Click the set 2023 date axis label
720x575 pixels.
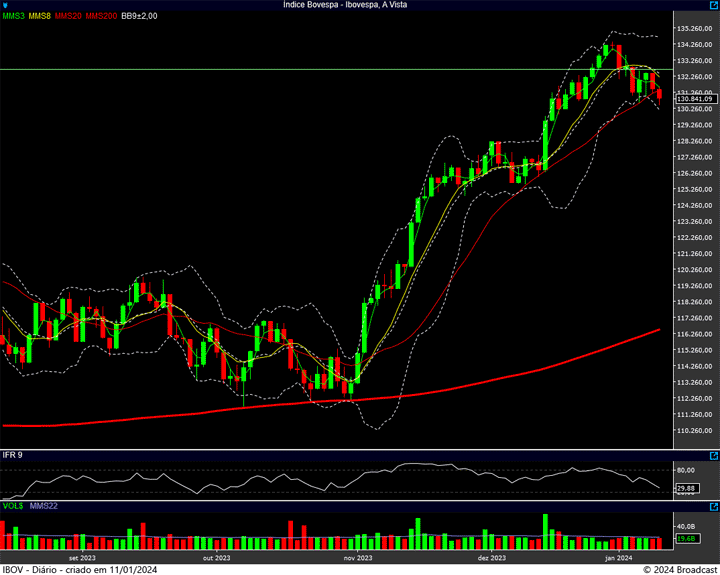pos(82,558)
